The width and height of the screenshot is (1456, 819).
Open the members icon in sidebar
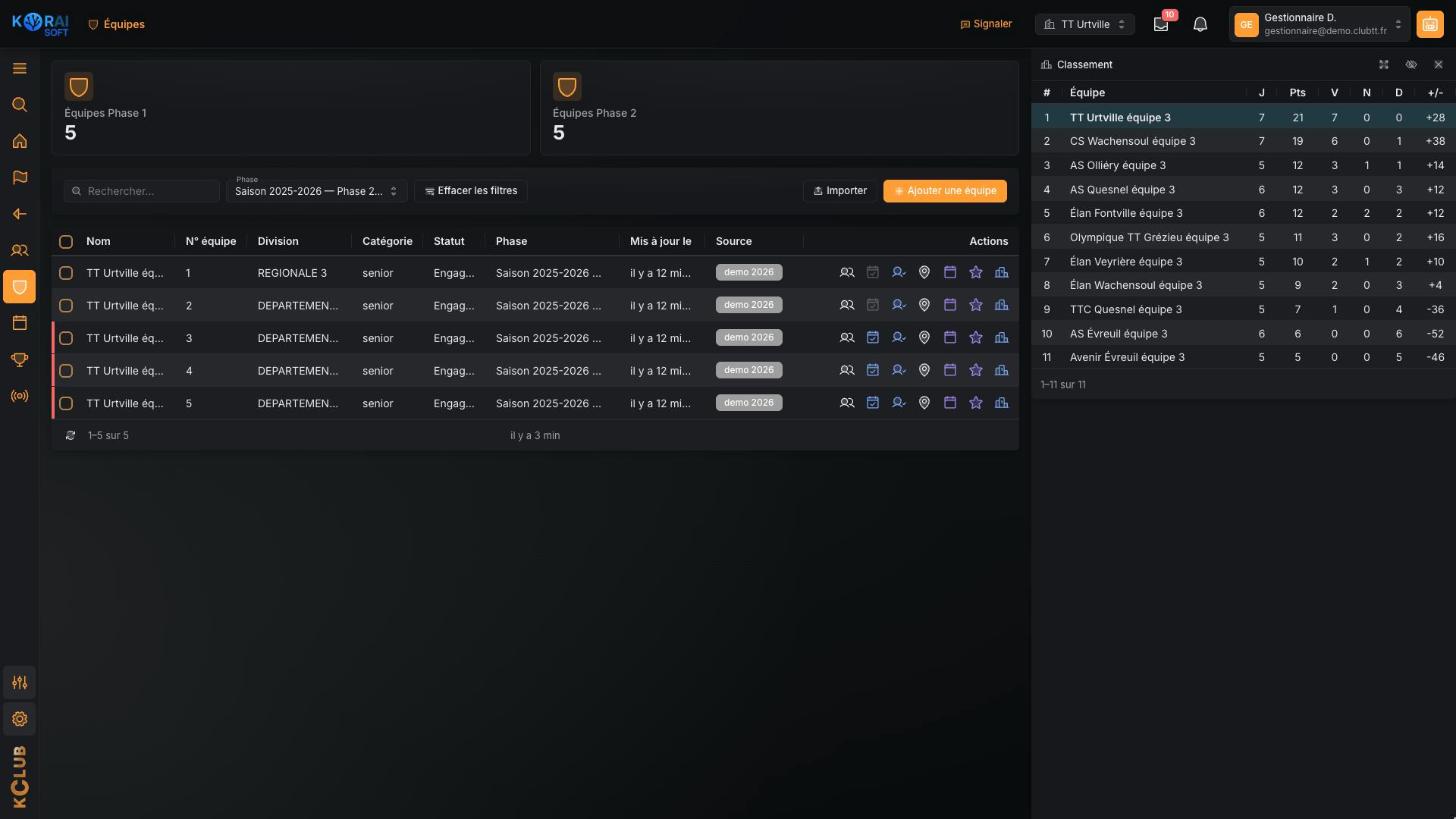(x=19, y=251)
